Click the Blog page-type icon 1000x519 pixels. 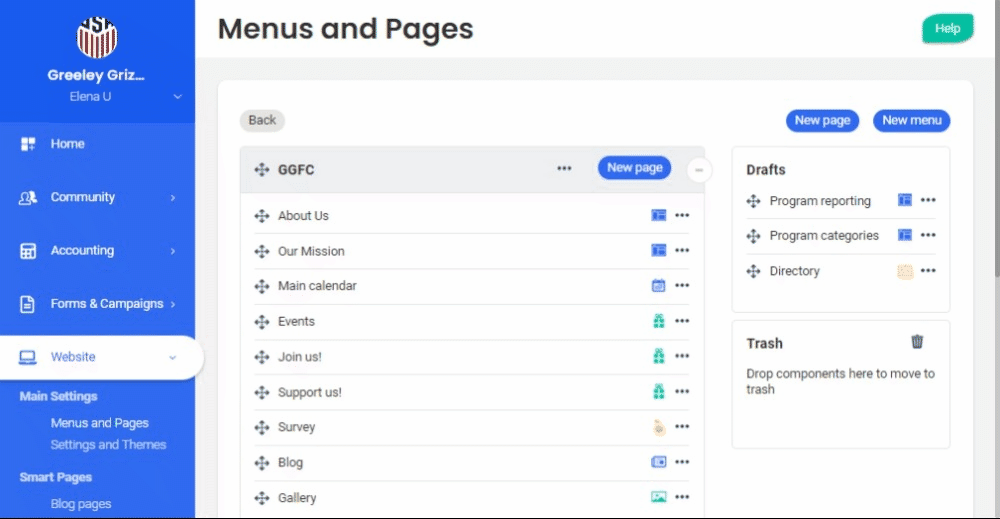tap(658, 462)
